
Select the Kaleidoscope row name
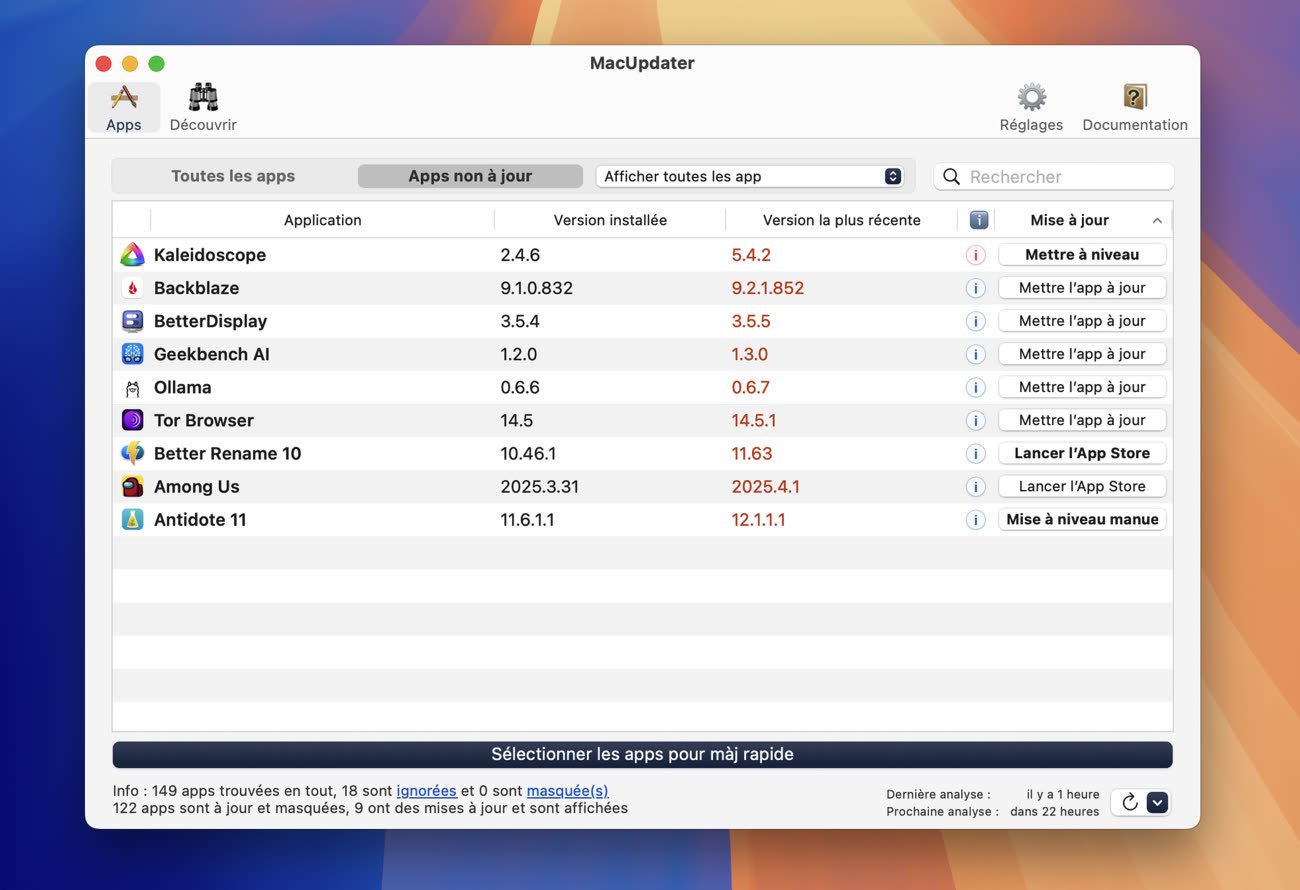tap(210, 255)
